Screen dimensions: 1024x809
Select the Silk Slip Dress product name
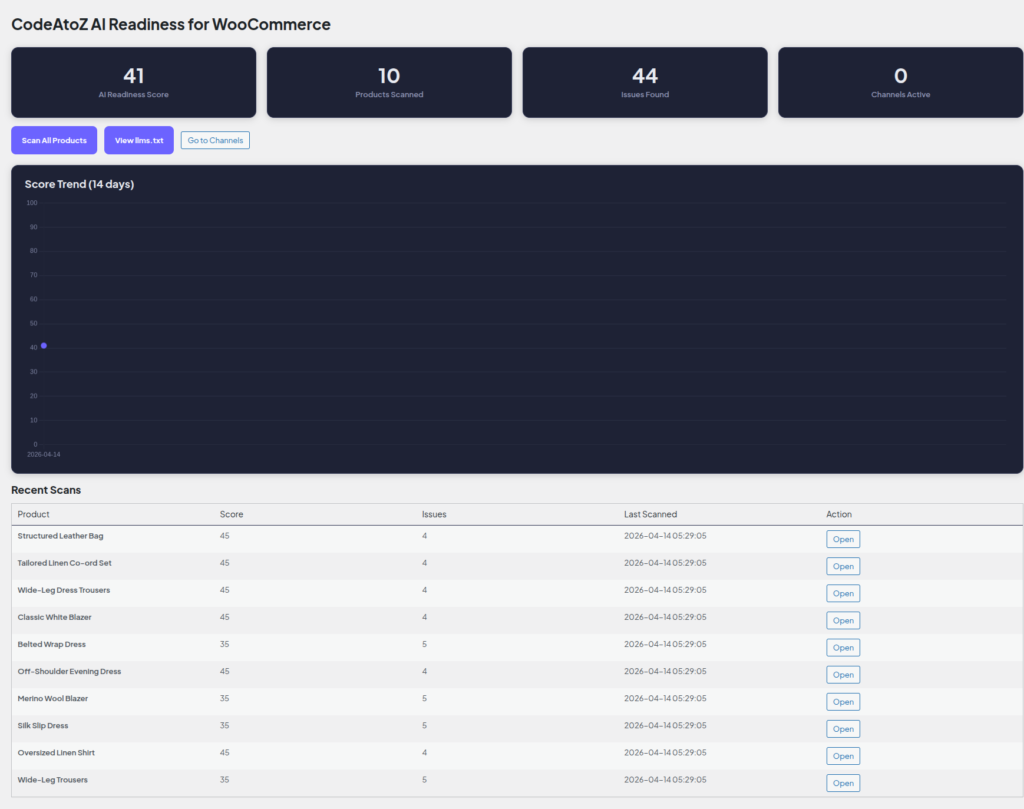click(43, 725)
